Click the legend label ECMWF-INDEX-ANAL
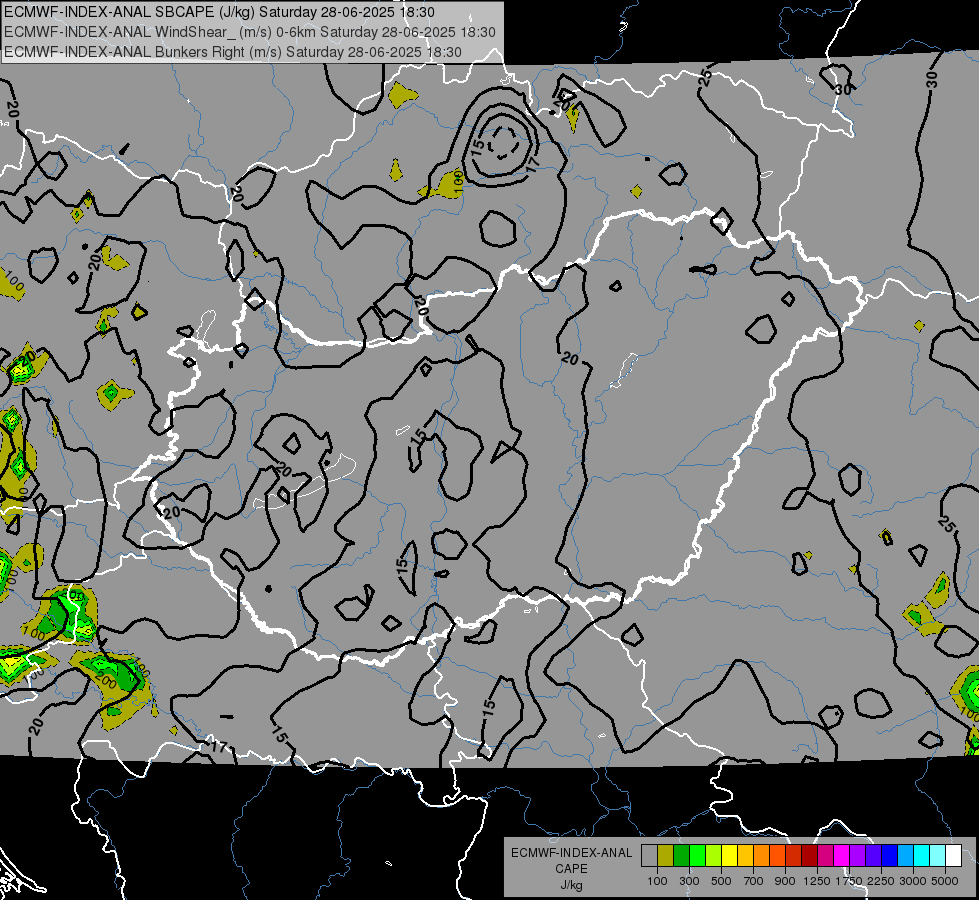Image resolution: width=979 pixels, height=900 pixels. 571,853
